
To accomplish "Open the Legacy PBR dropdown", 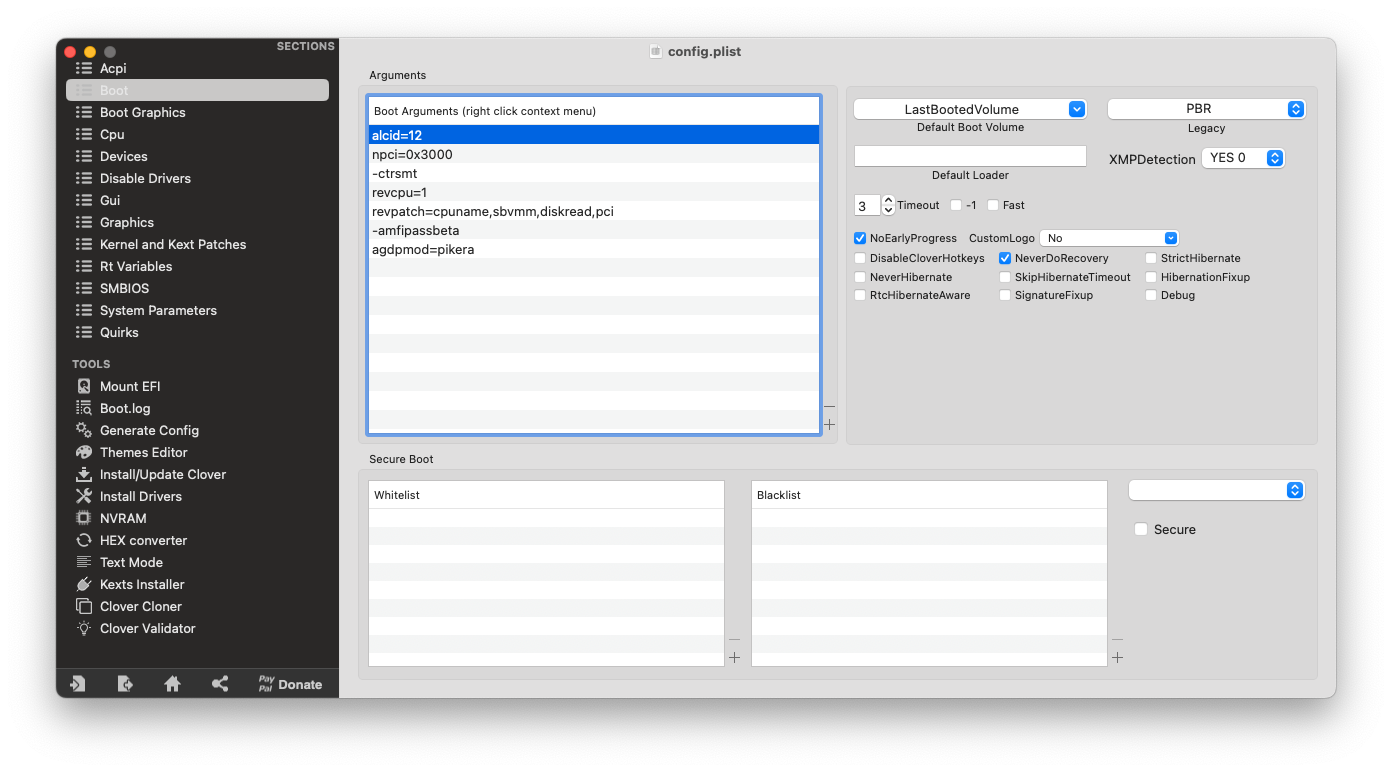I will (x=1206, y=109).
